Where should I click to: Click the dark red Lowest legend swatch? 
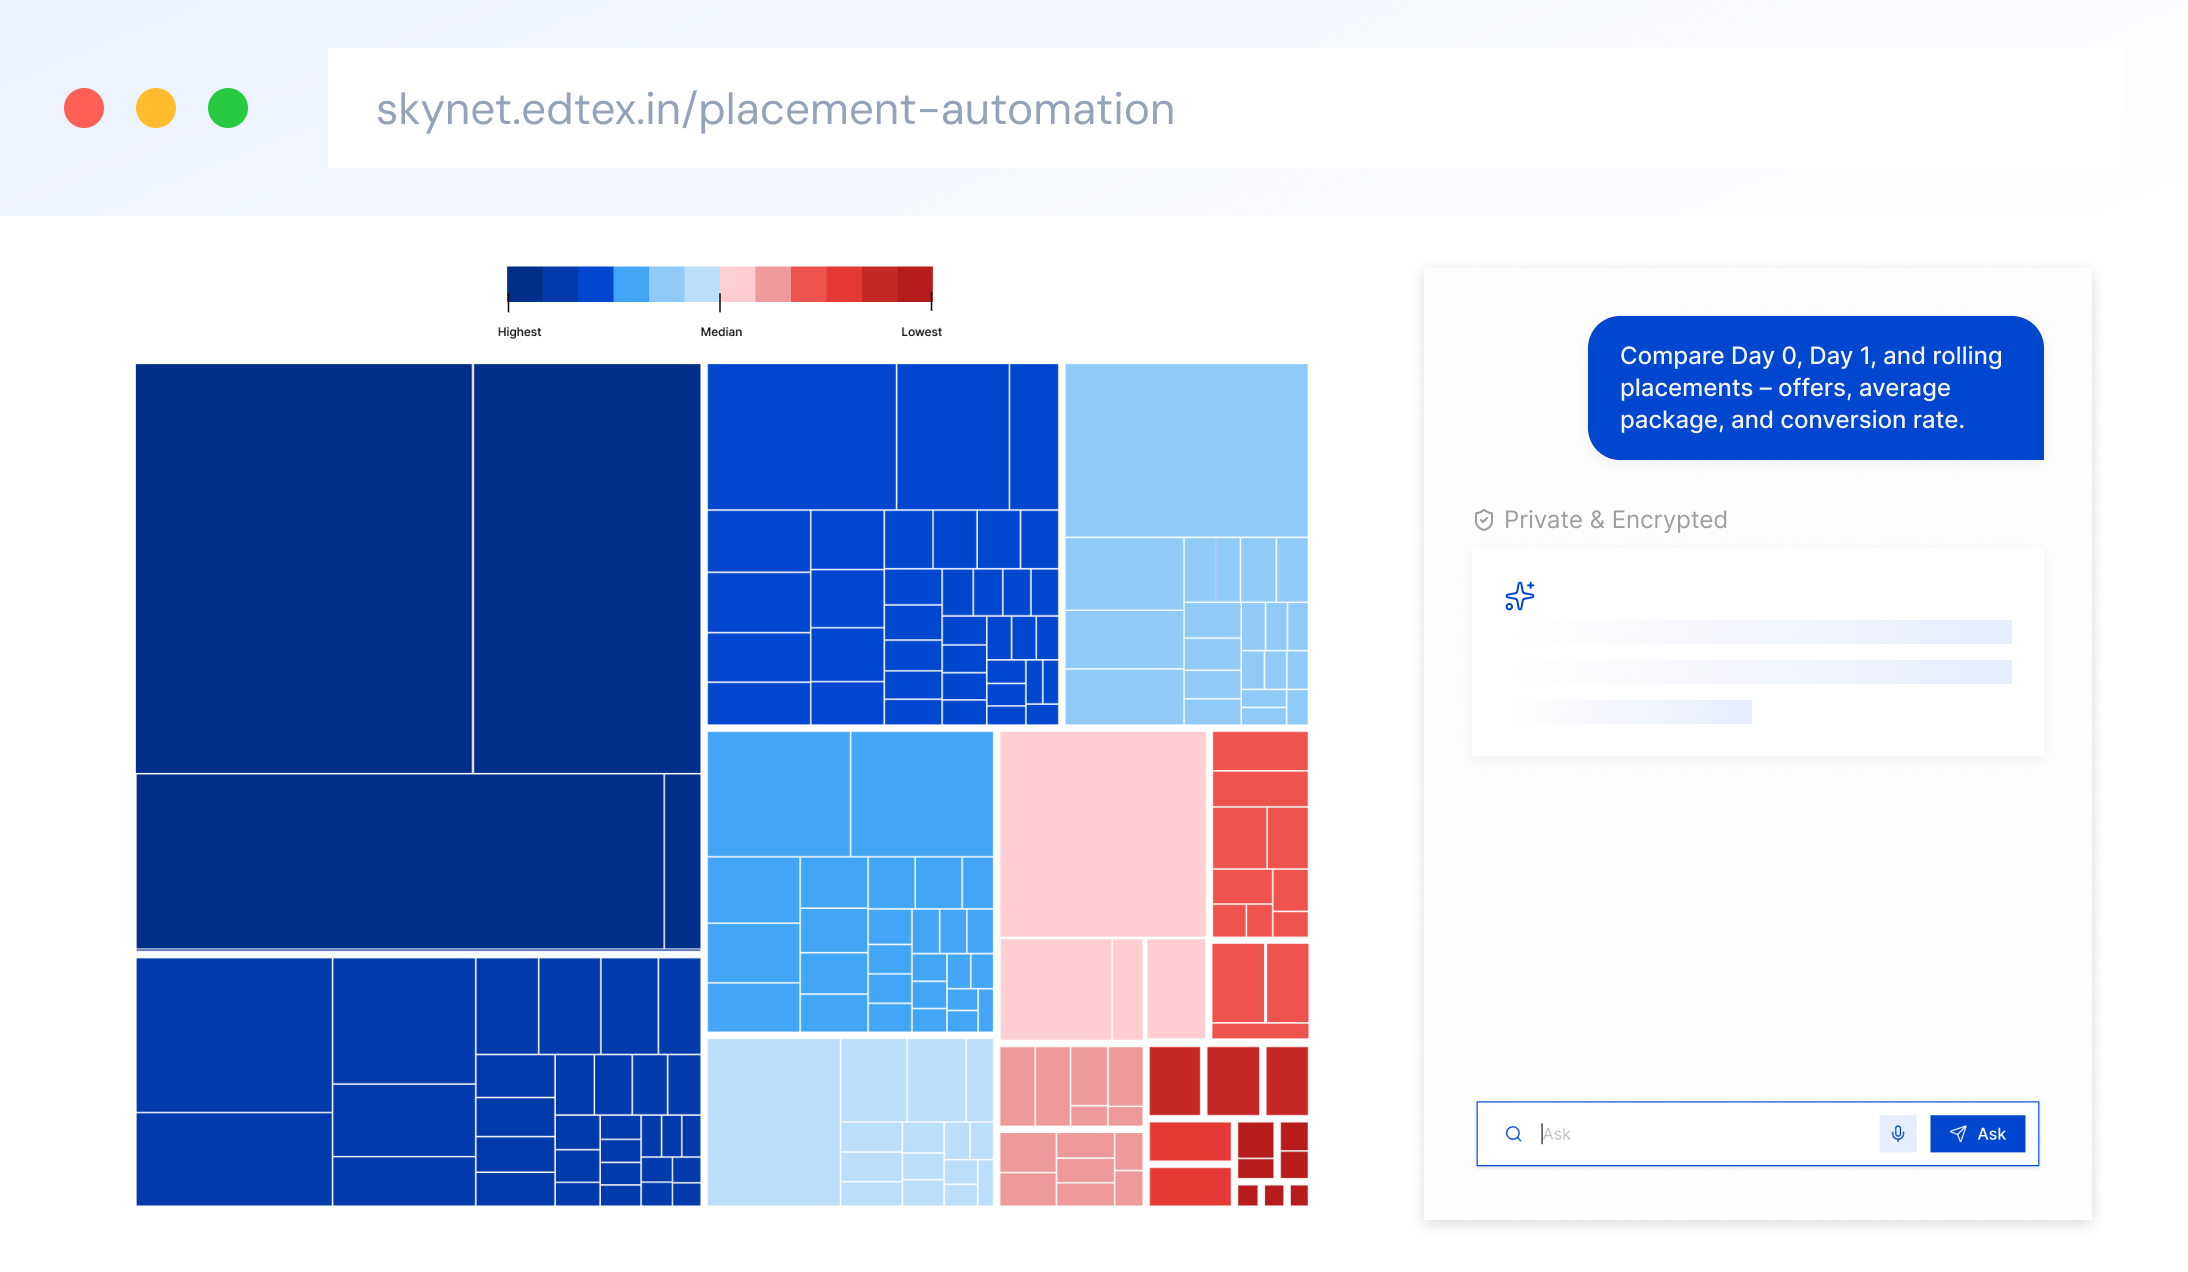point(915,284)
